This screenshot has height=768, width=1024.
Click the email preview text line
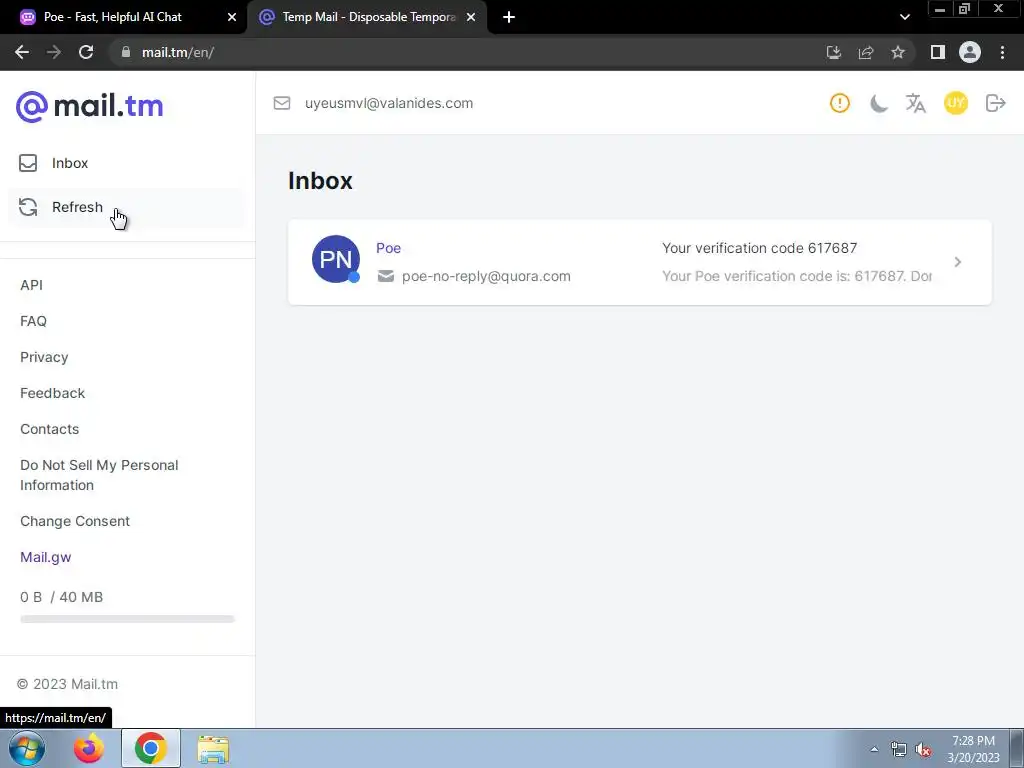tap(797, 276)
